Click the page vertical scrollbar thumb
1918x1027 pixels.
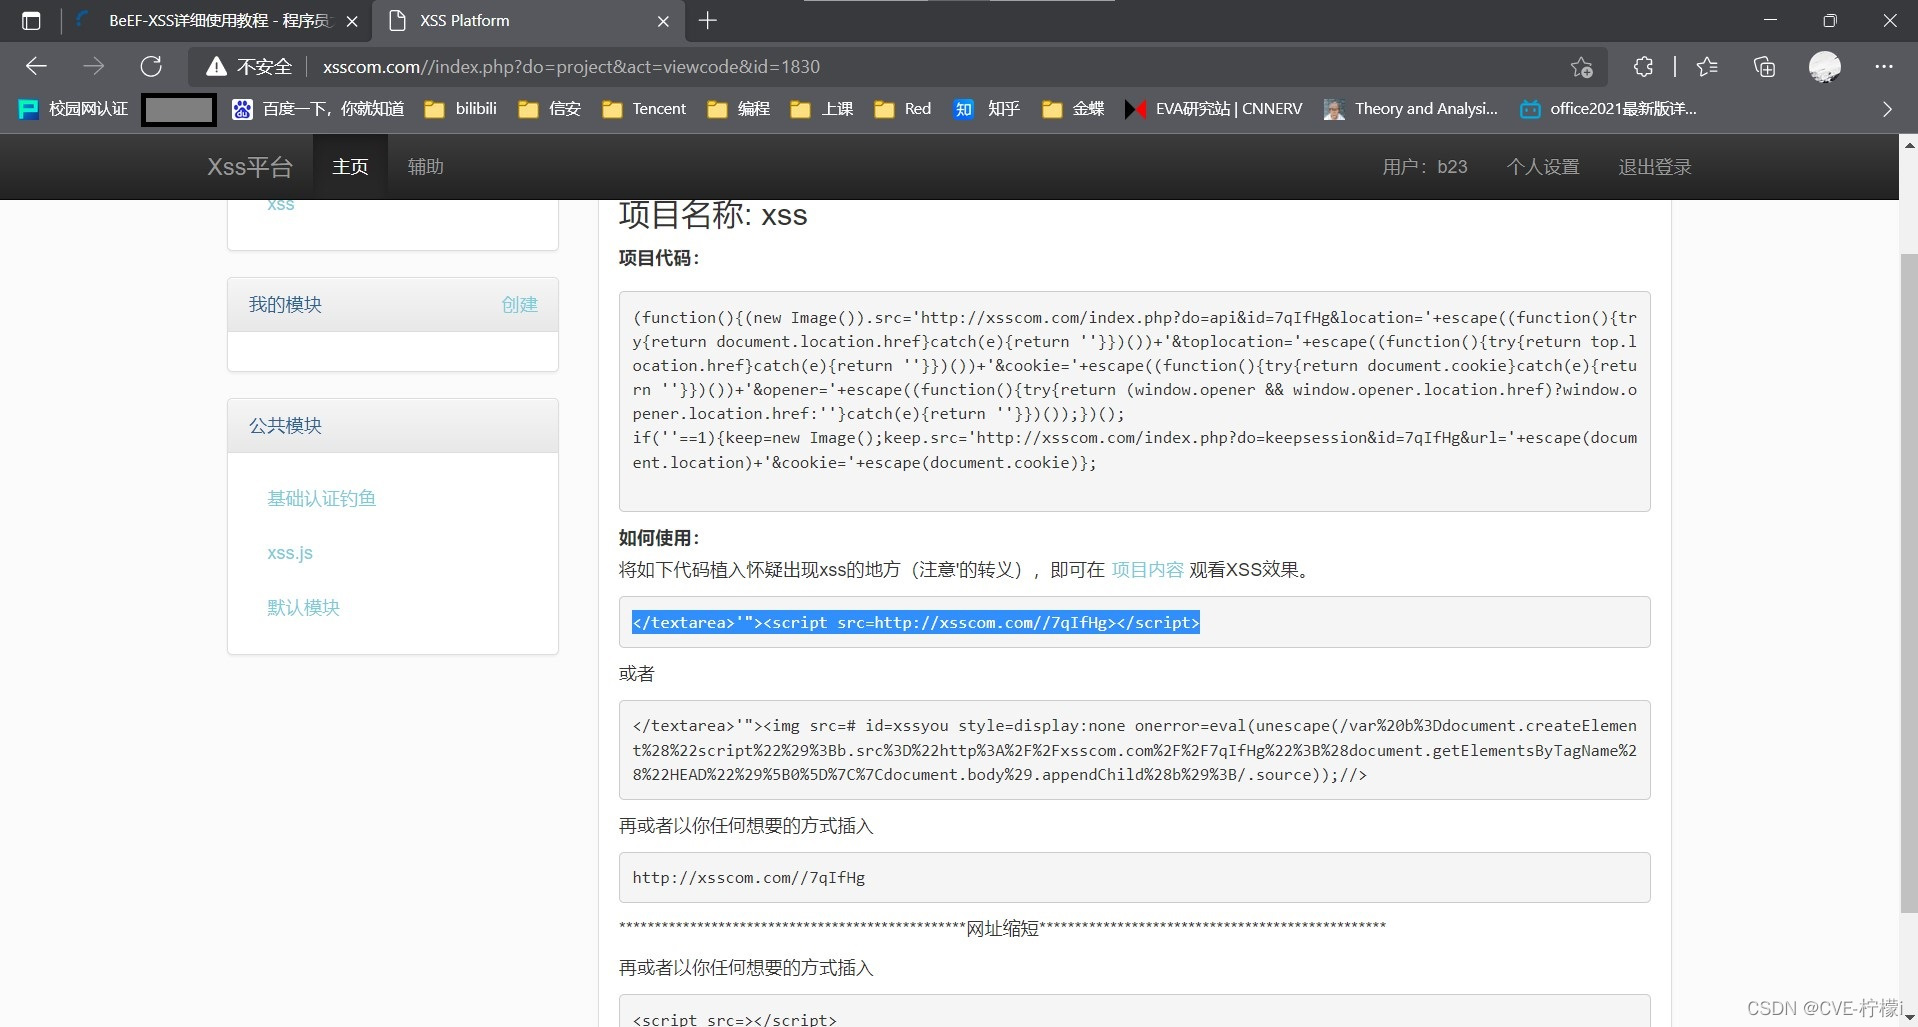1909,583
